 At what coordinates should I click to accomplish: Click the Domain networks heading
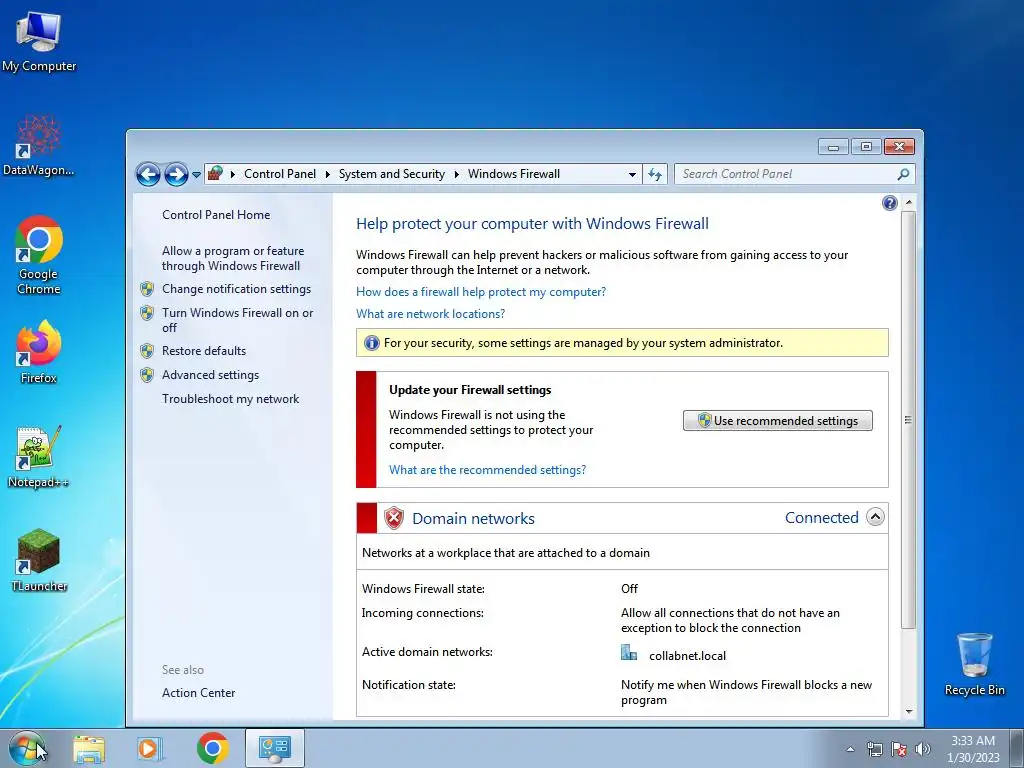tap(473, 519)
